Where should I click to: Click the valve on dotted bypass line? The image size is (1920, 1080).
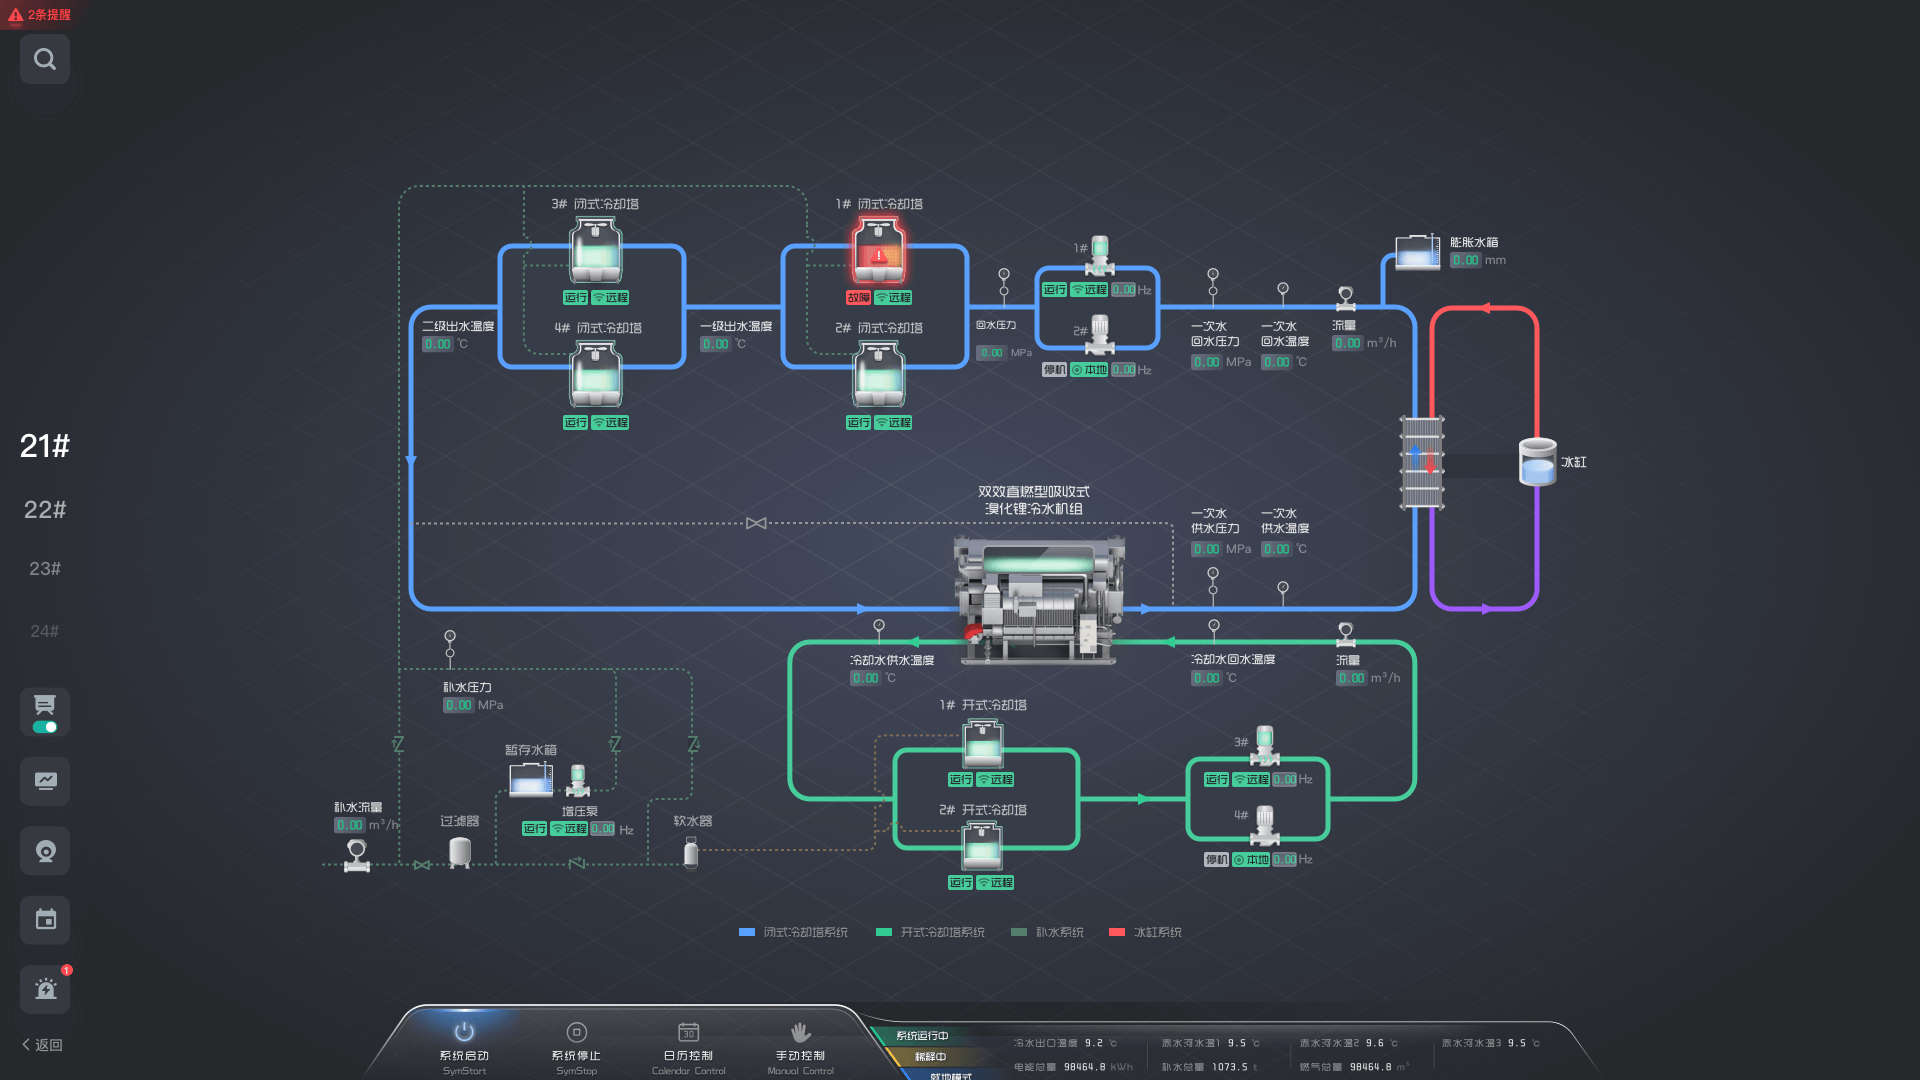756,523
